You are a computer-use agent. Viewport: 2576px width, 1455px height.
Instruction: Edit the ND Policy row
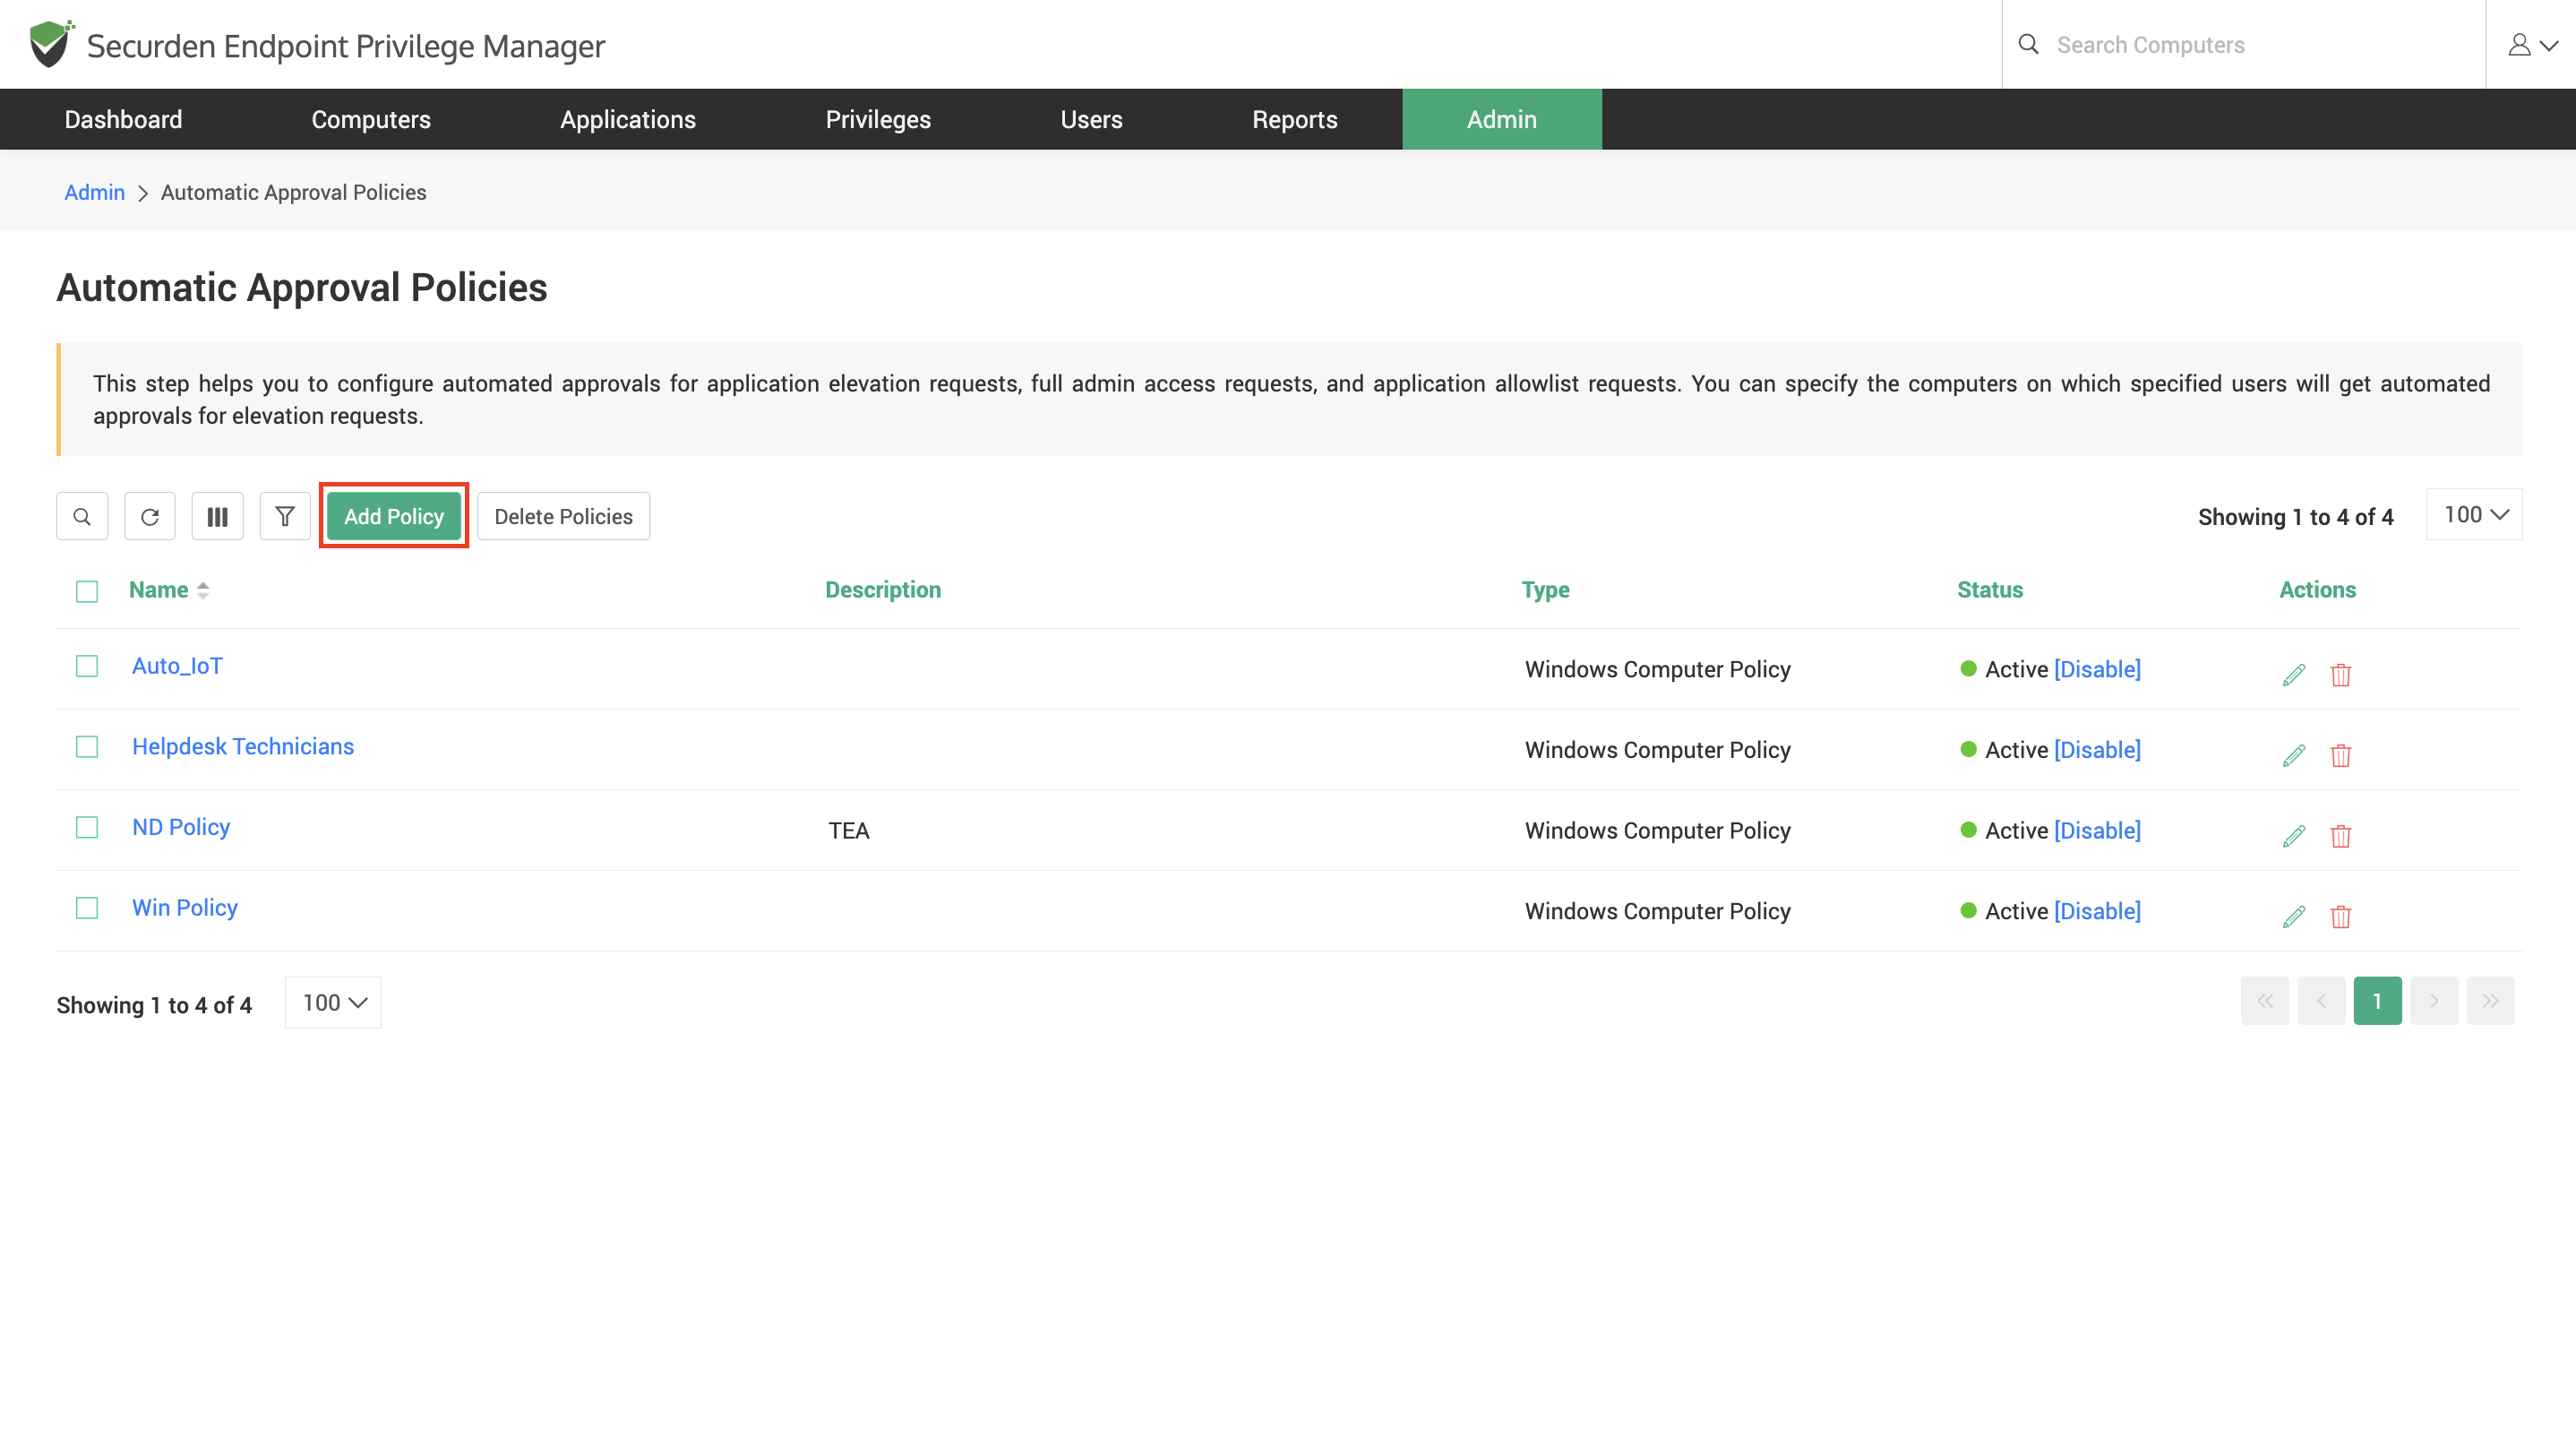tap(2294, 835)
